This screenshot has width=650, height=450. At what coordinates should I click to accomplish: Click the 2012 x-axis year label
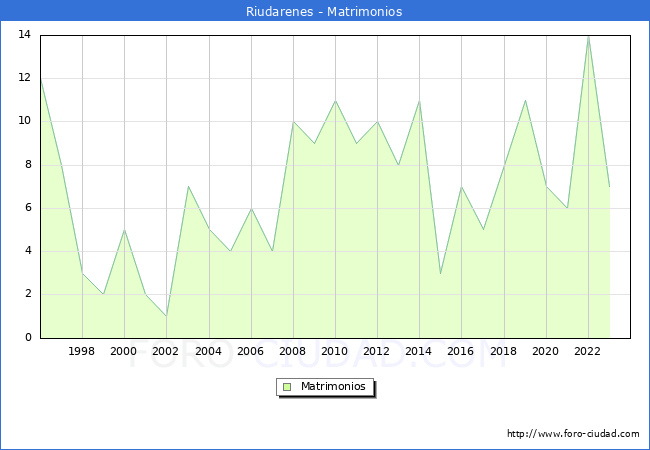[377, 351]
